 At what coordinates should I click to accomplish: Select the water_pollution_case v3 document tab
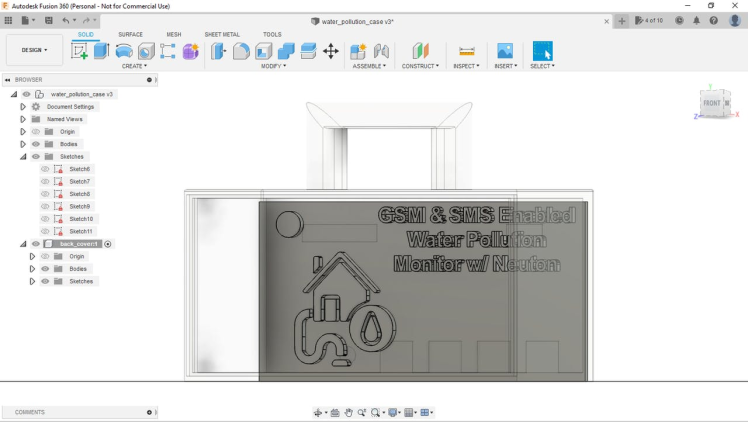click(x=352, y=21)
